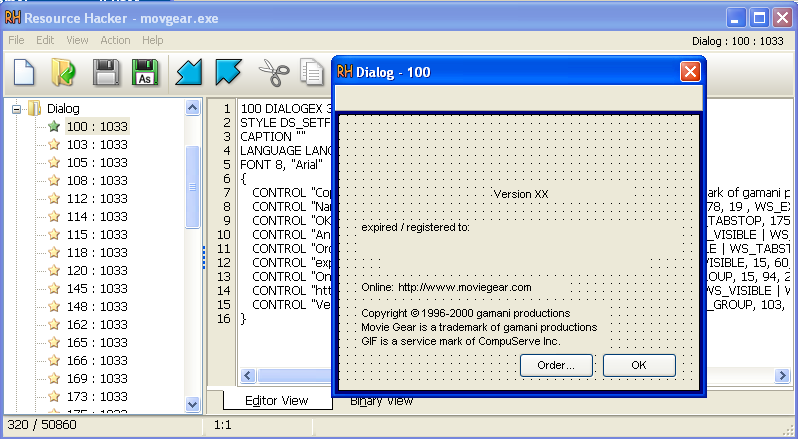Click the editor horizontal scroll left arrow
The image size is (798, 439).
(248, 376)
